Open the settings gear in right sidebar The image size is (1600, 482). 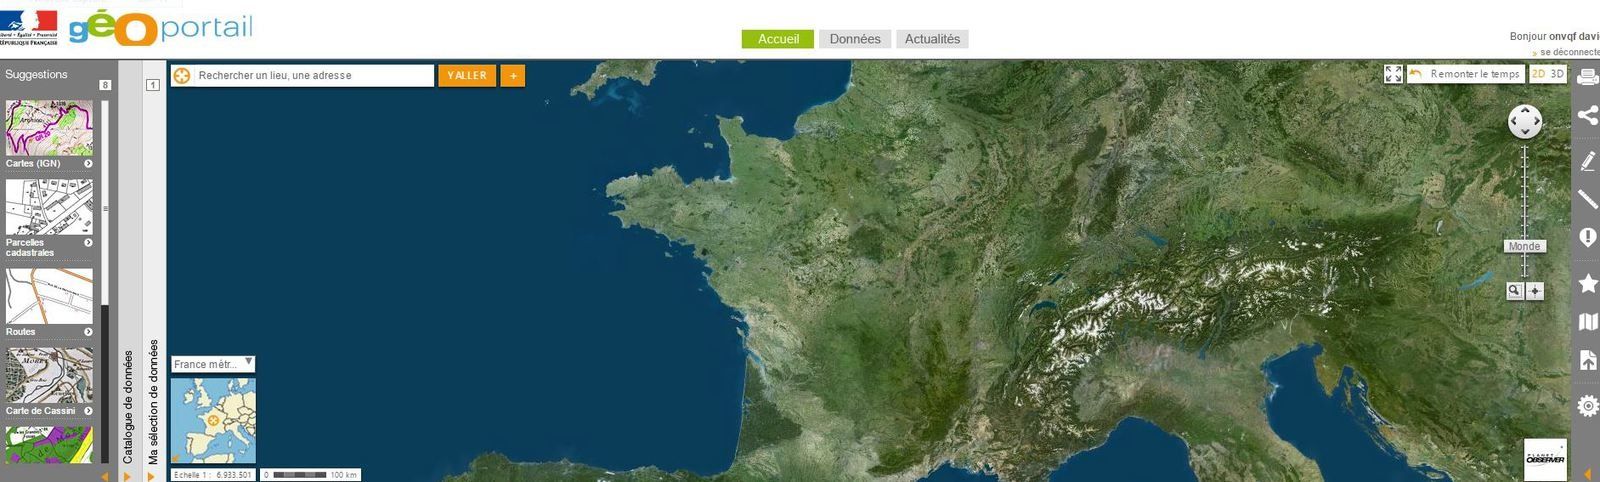(1587, 405)
